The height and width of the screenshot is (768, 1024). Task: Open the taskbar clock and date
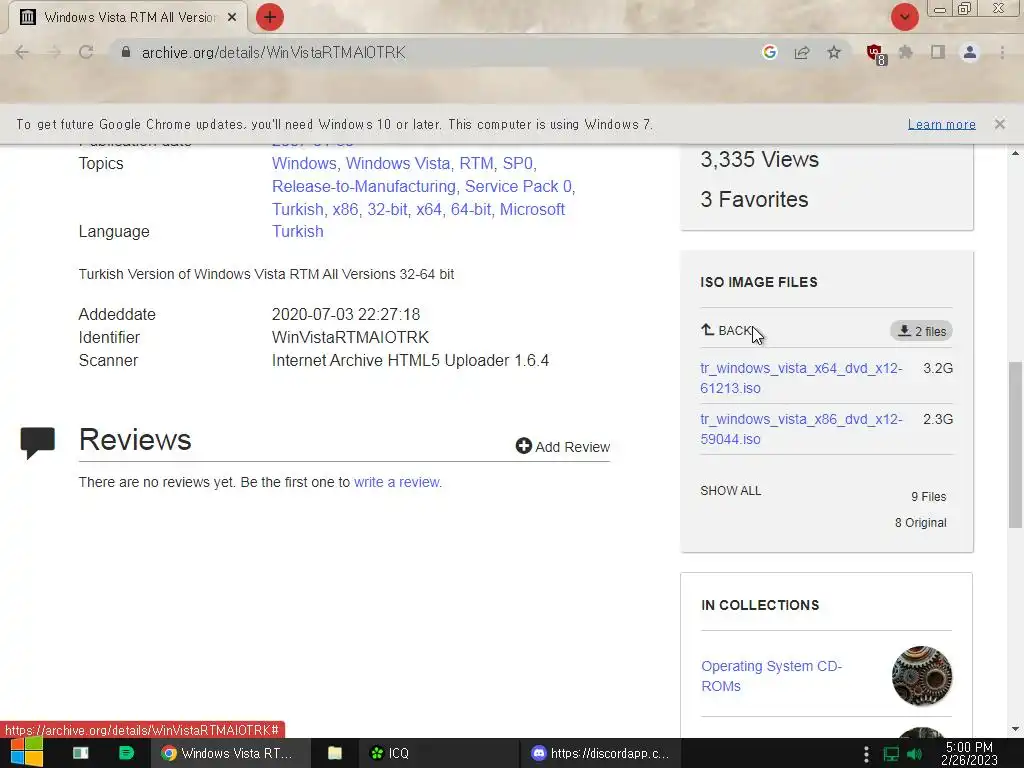tap(969, 753)
